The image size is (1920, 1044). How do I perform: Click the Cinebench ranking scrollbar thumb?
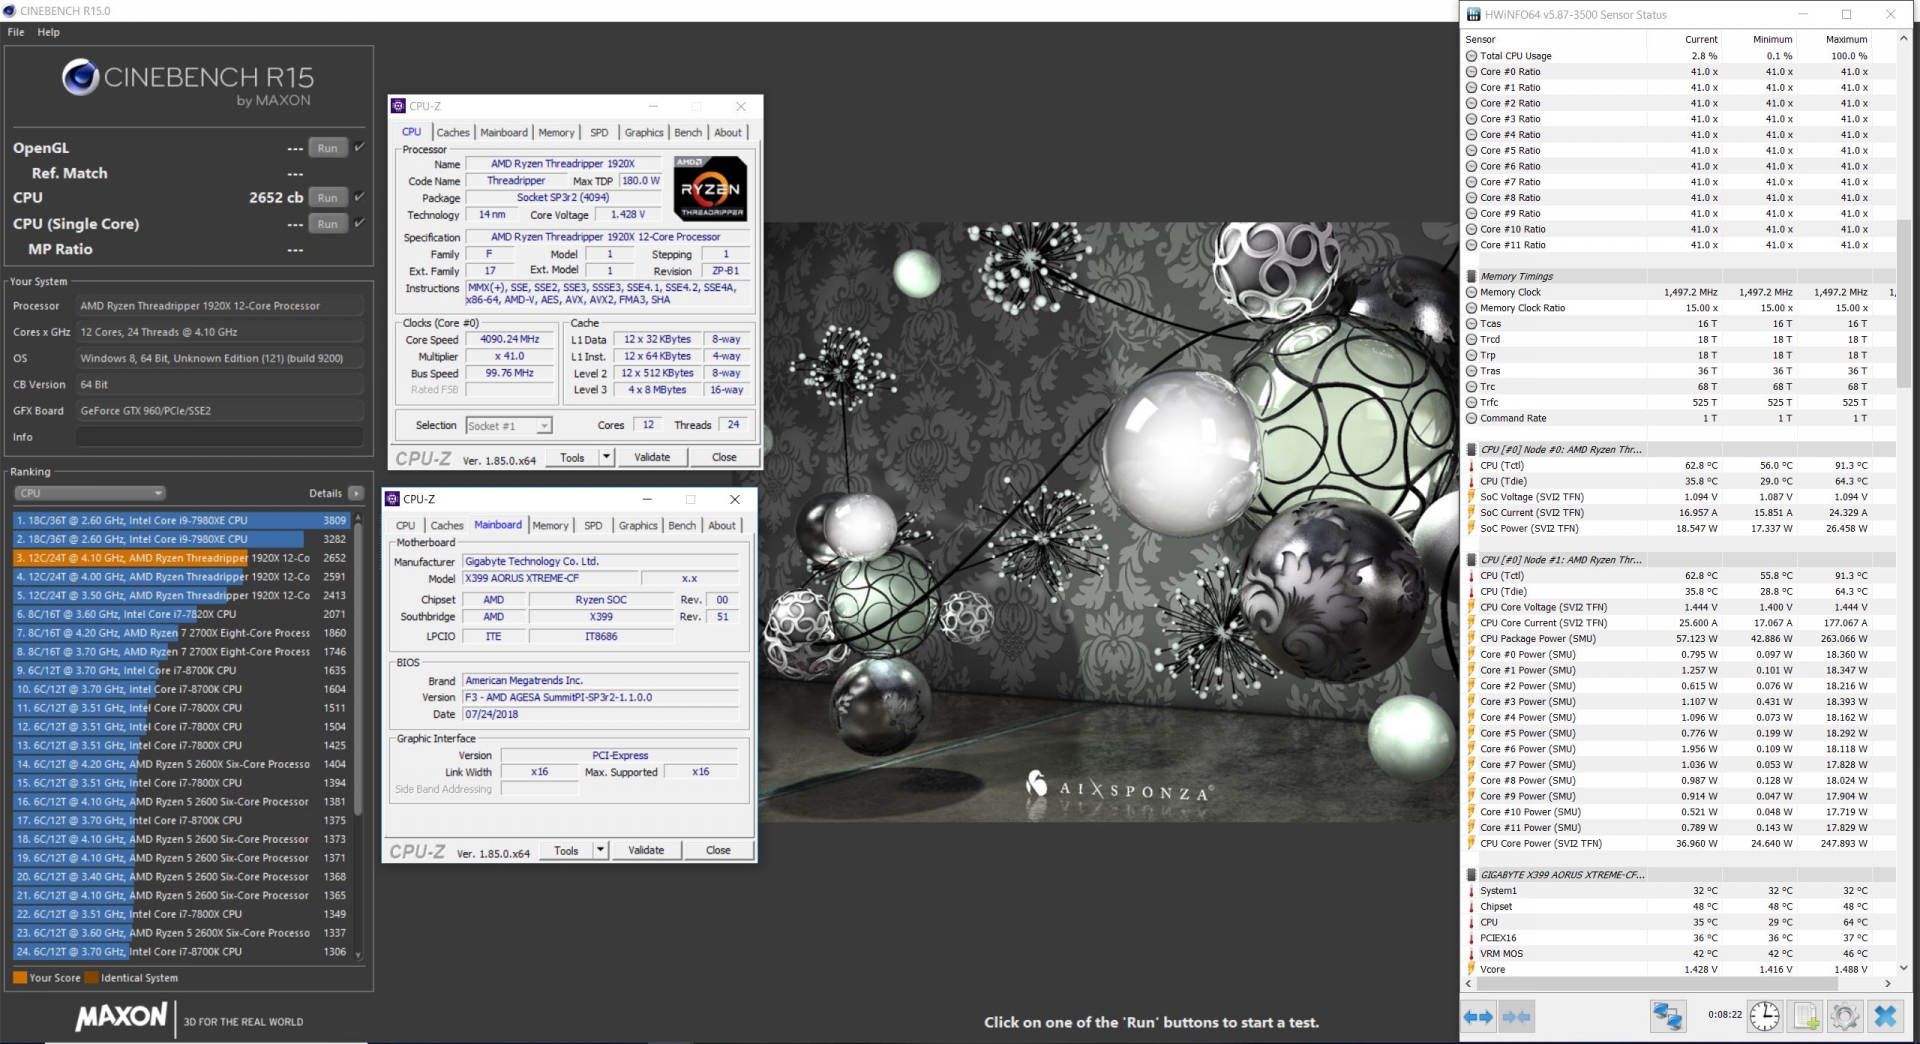358,670
